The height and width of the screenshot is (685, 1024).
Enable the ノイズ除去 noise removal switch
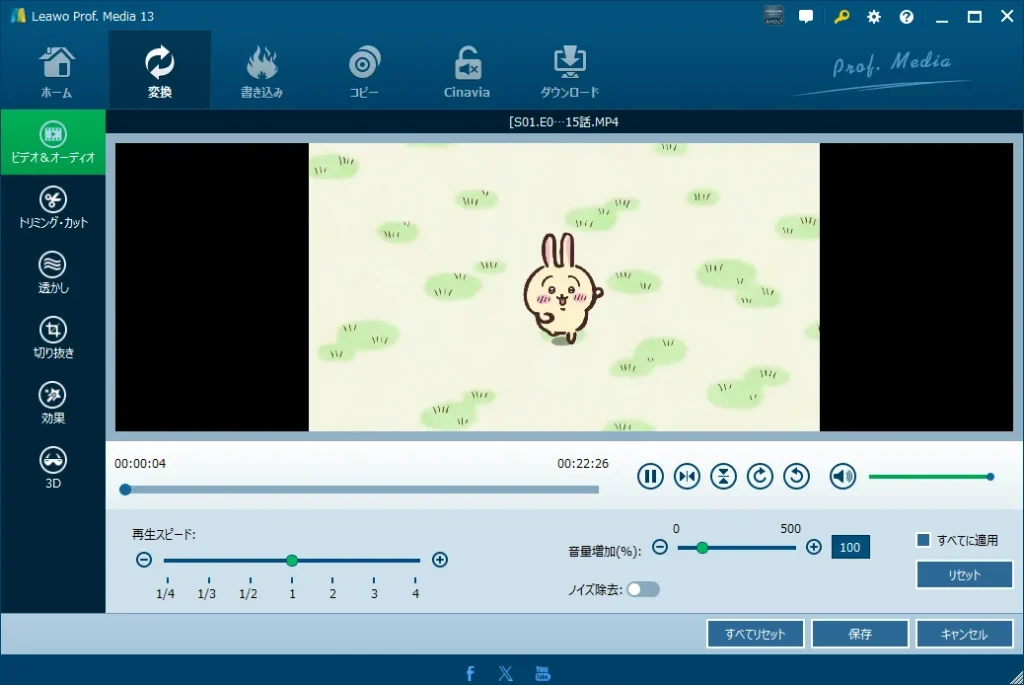tap(643, 589)
